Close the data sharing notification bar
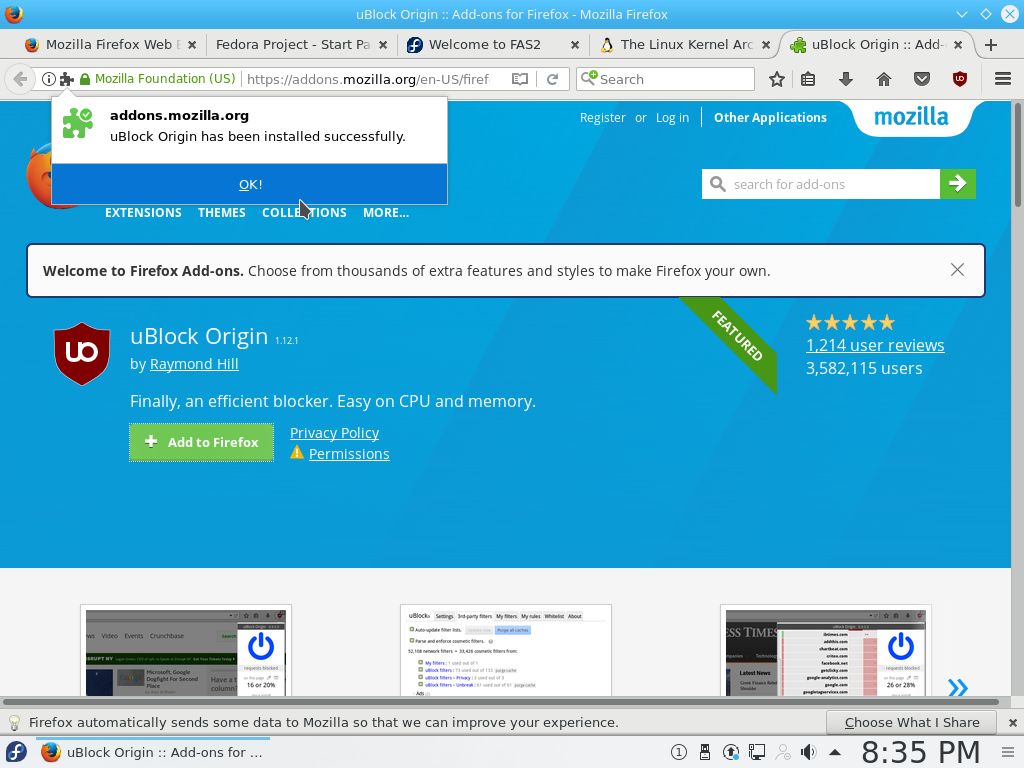 click(1012, 722)
